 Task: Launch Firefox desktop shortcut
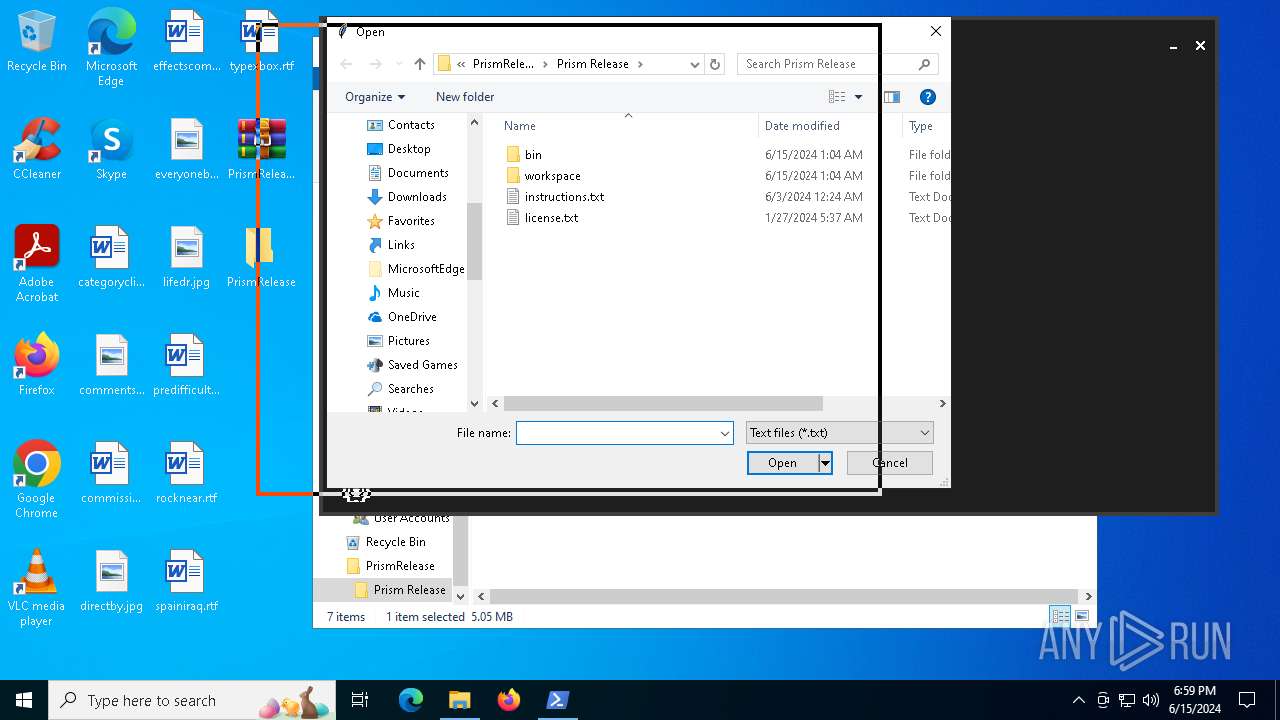point(37,365)
